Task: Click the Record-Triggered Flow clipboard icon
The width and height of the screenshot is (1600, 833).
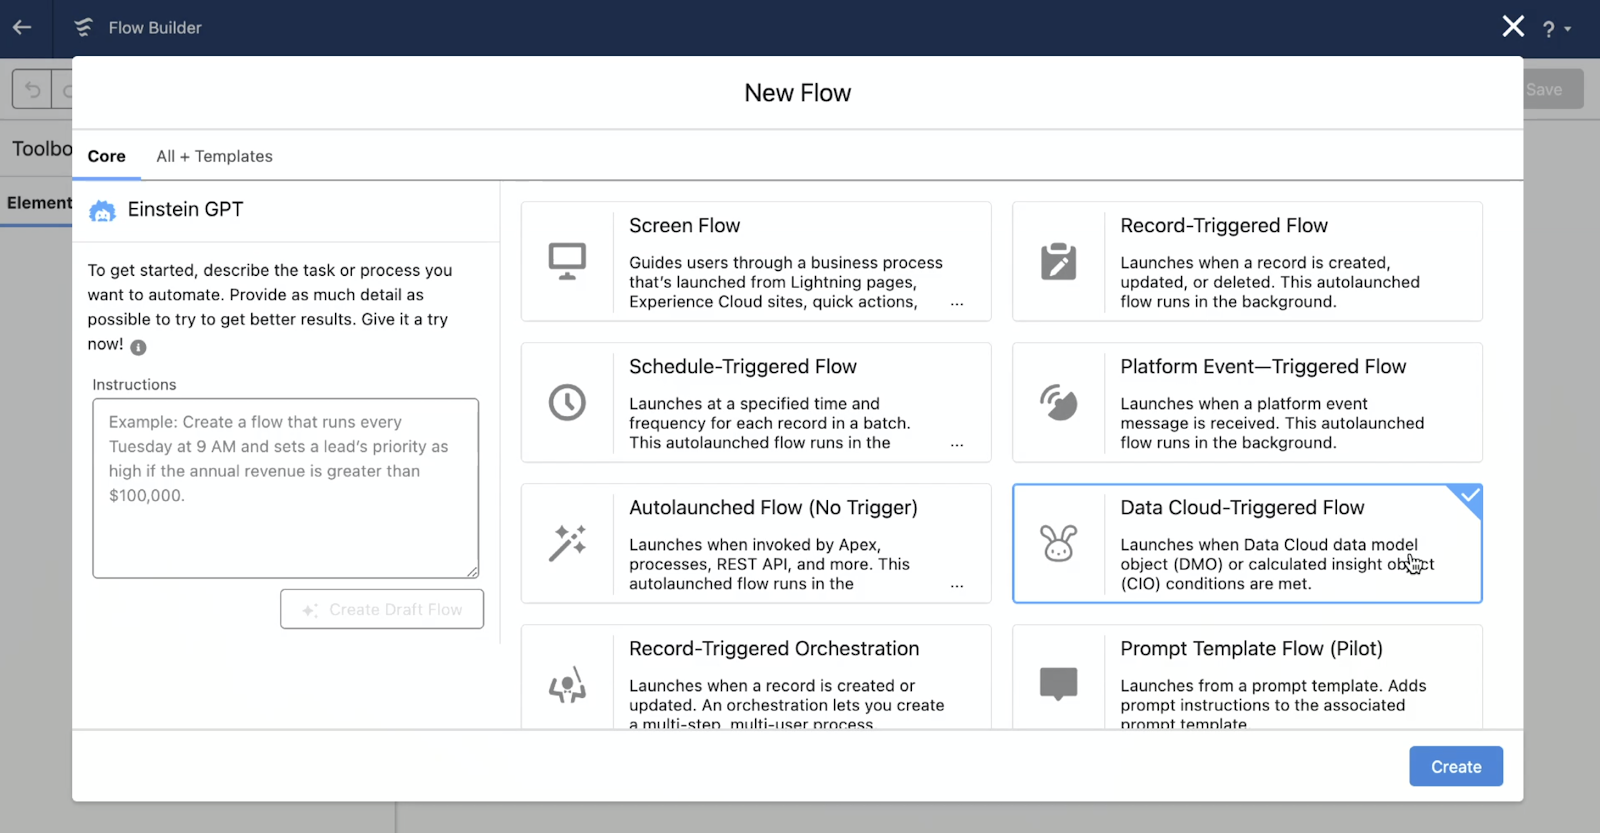Action: [x=1058, y=261]
